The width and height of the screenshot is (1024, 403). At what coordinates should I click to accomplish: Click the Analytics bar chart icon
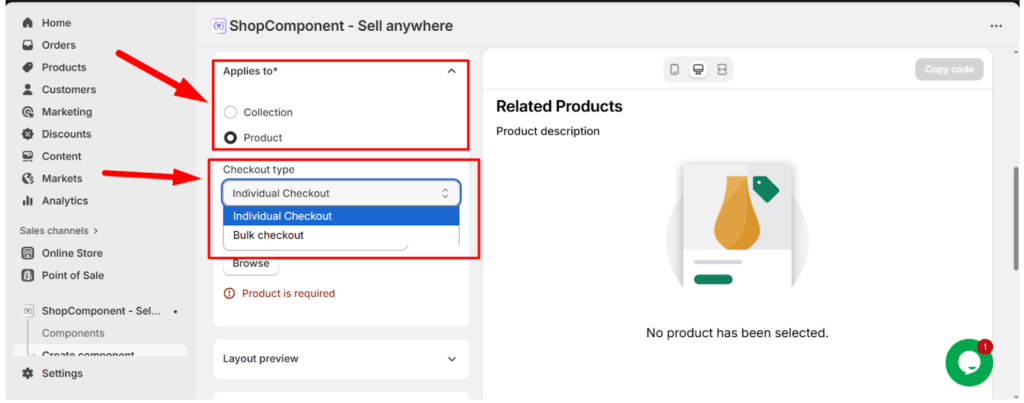click(x=27, y=201)
